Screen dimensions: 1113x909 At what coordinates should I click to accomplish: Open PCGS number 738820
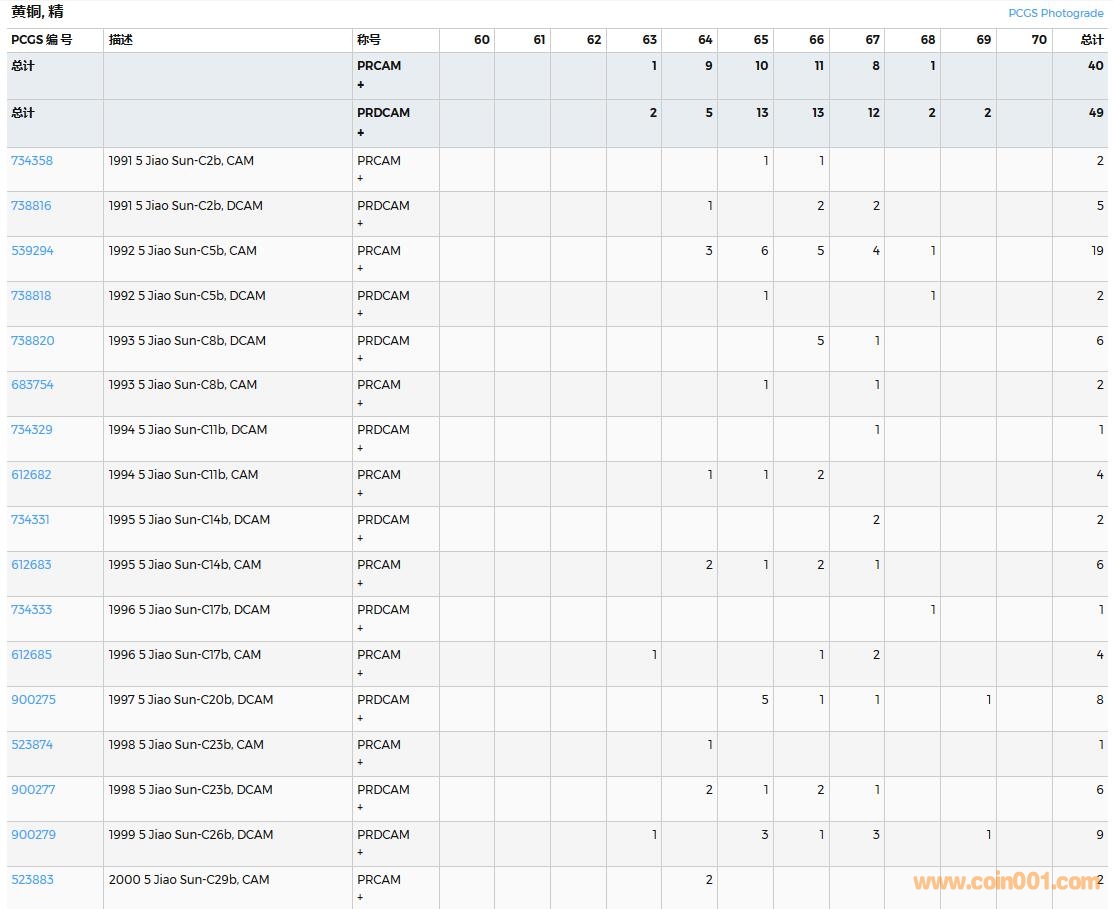pos(33,341)
